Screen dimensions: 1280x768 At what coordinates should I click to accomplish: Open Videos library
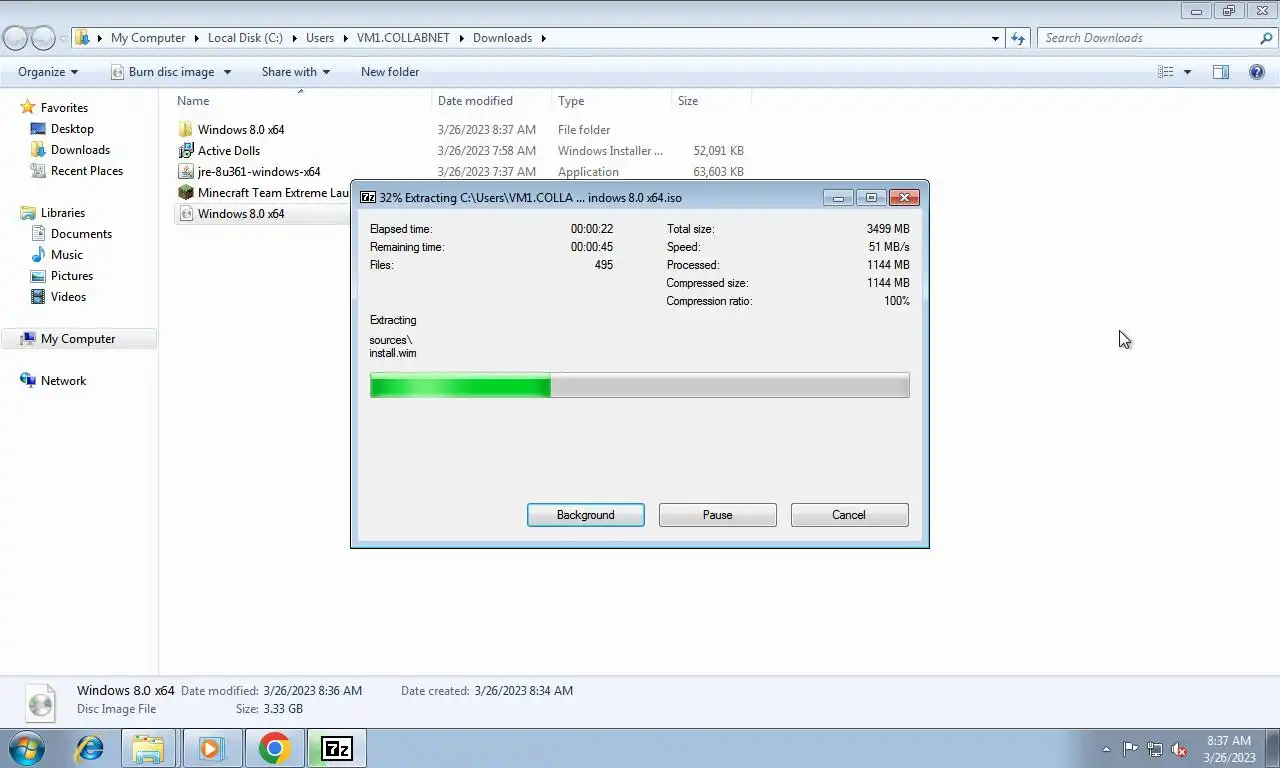point(68,297)
